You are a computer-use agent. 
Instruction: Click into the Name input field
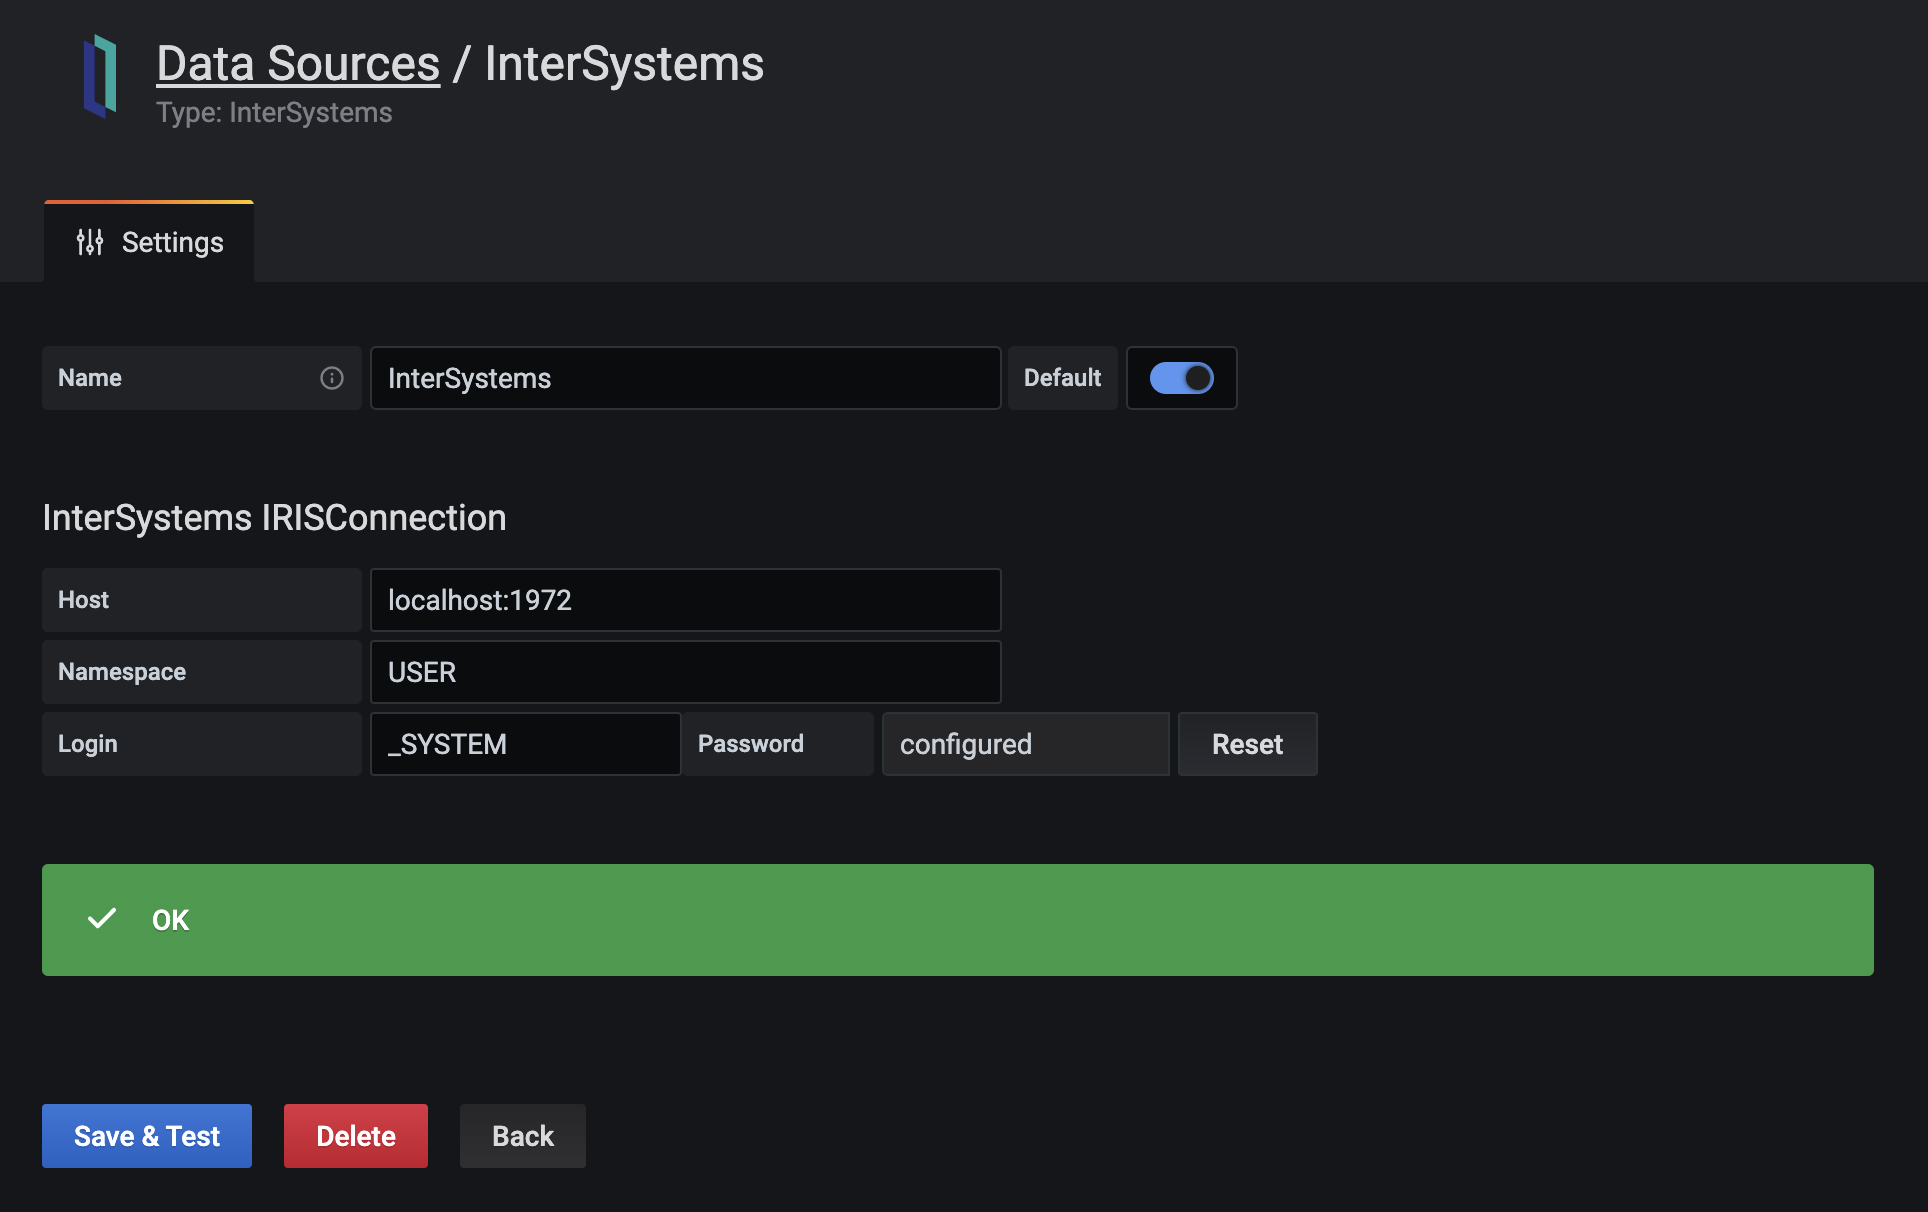click(x=685, y=378)
